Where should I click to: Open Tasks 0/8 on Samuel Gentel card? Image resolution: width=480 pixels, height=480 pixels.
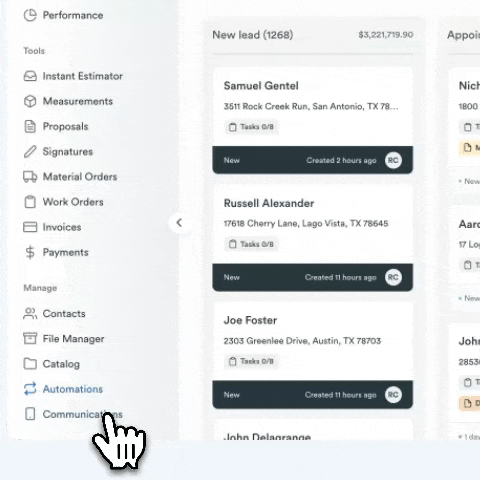point(251,127)
